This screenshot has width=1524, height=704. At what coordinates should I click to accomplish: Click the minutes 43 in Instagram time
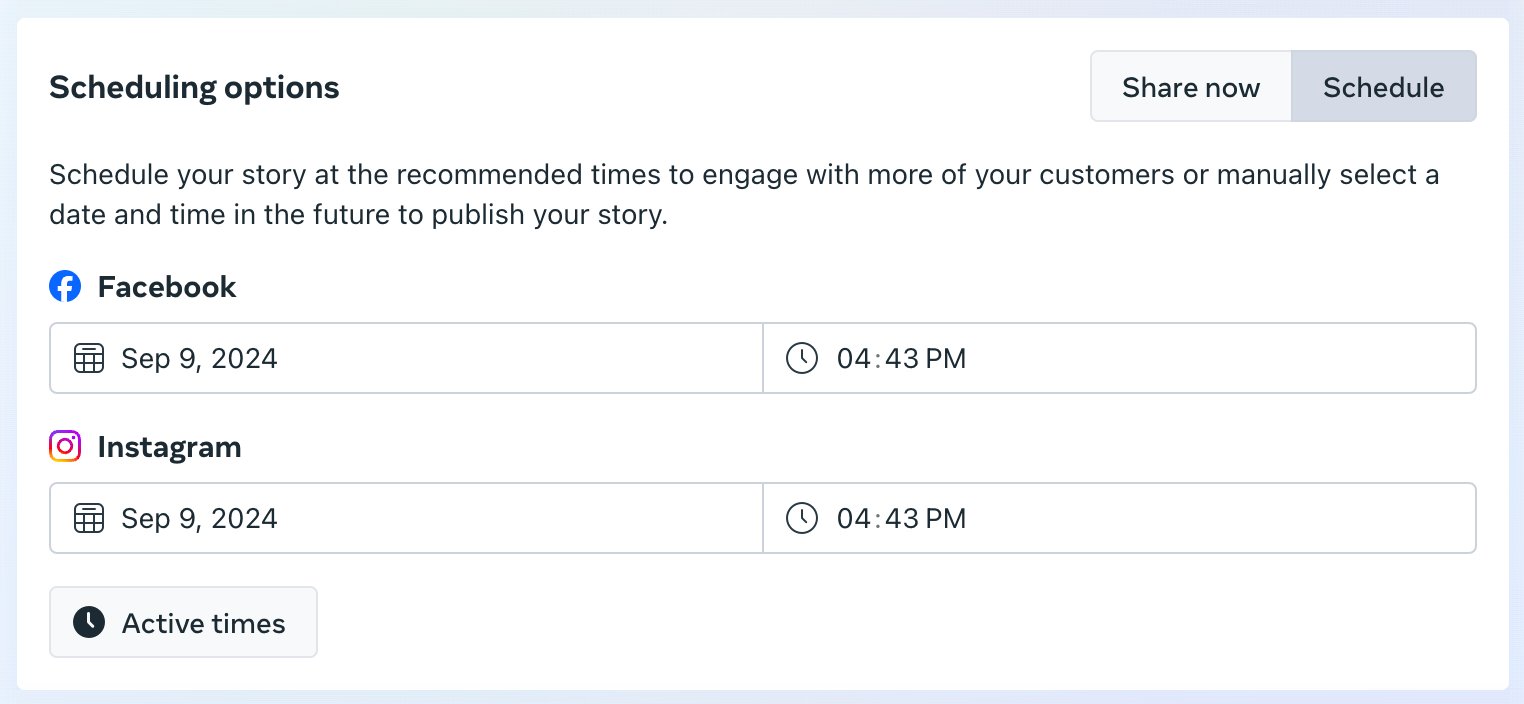pyautogui.click(x=901, y=518)
